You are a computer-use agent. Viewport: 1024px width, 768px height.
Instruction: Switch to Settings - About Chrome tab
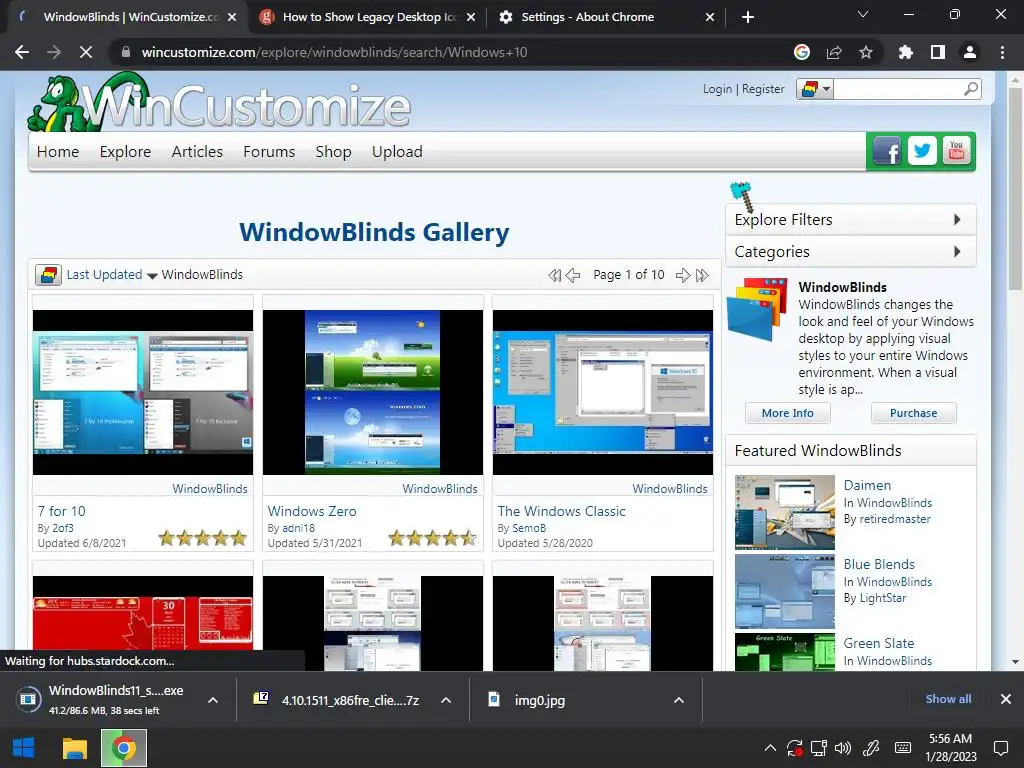click(604, 17)
